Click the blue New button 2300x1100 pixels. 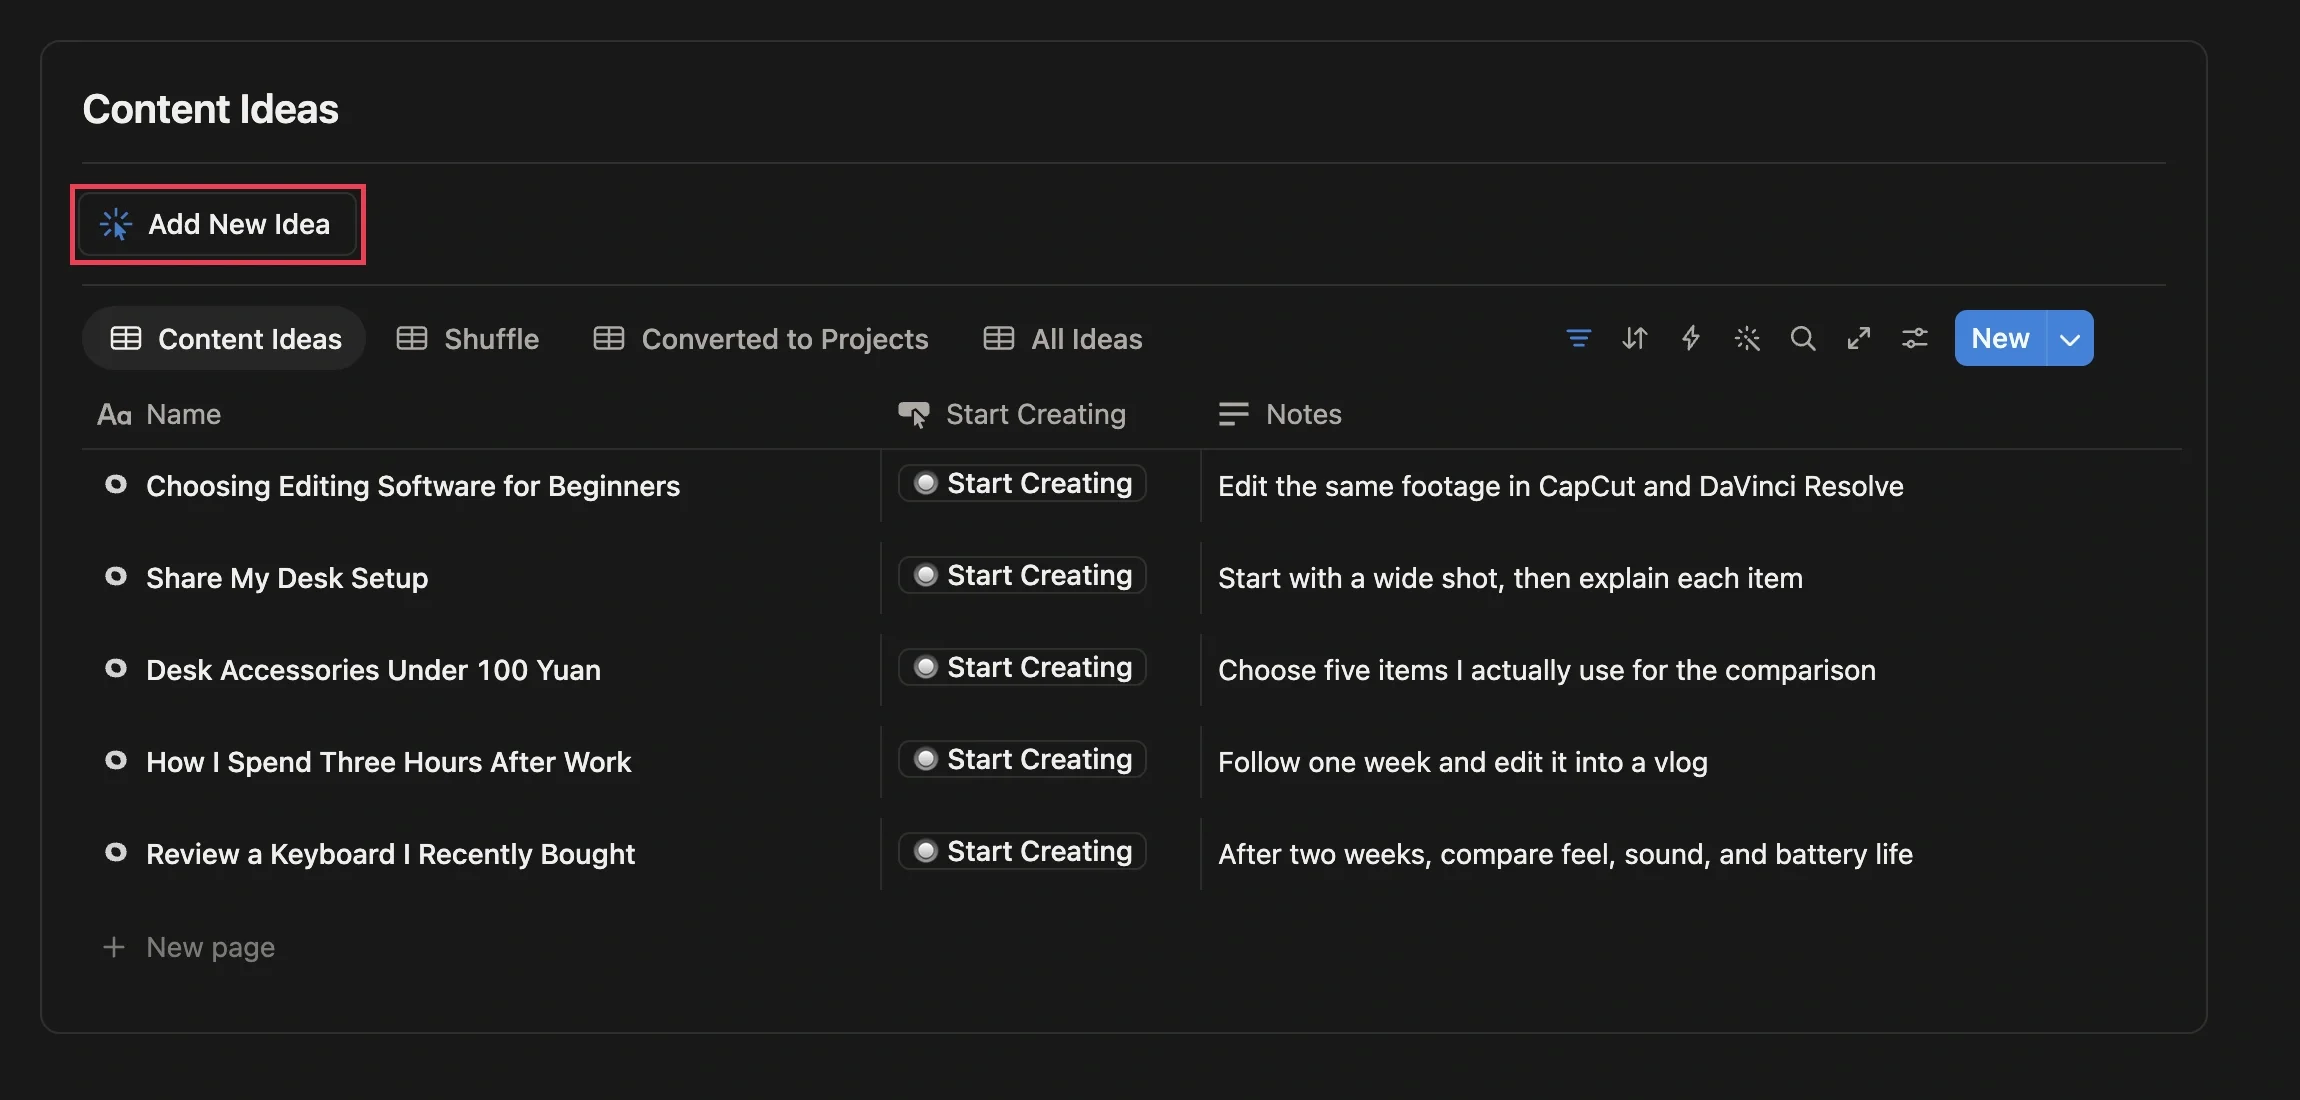(x=2000, y=339)
